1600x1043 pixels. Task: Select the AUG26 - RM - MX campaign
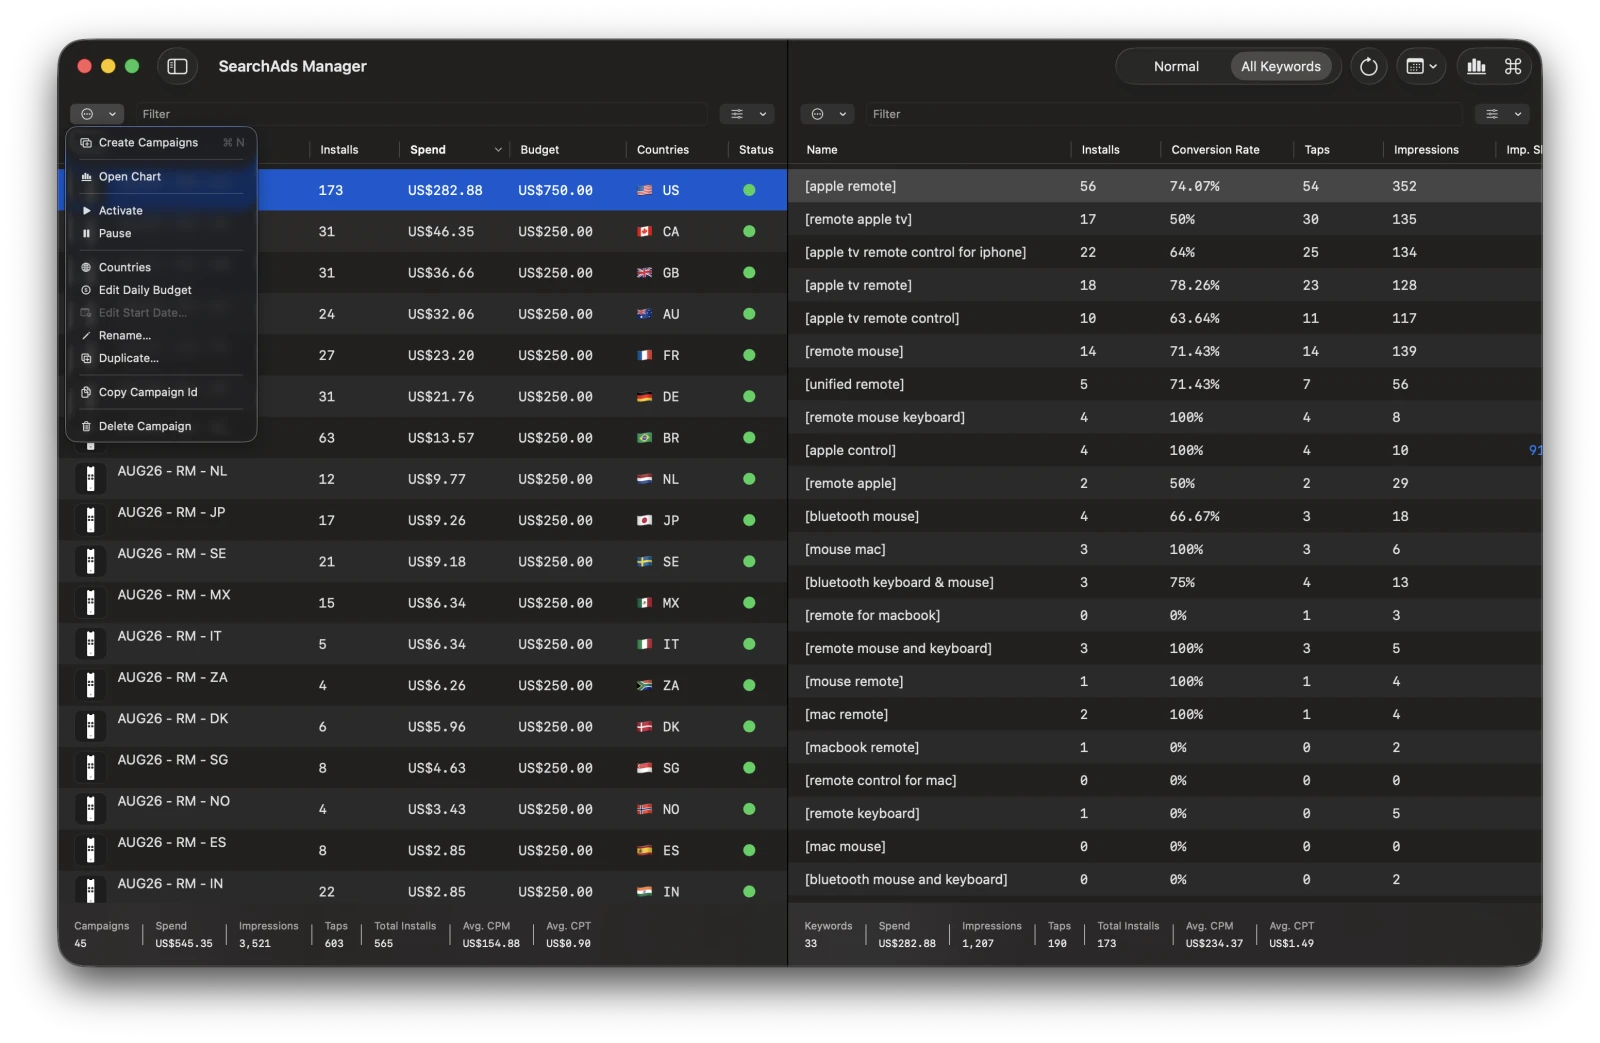click(423, 603)
